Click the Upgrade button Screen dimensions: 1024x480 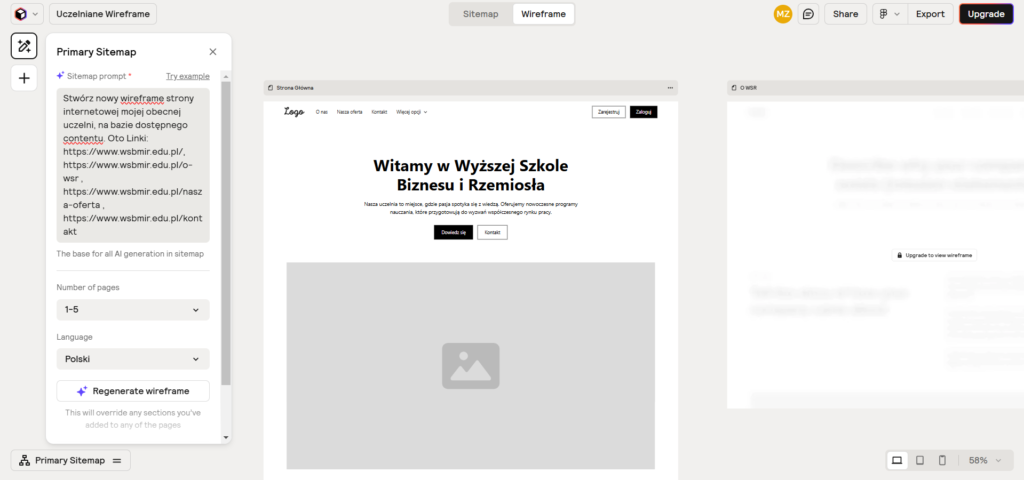pyautogui.click(x=986, y=14)
